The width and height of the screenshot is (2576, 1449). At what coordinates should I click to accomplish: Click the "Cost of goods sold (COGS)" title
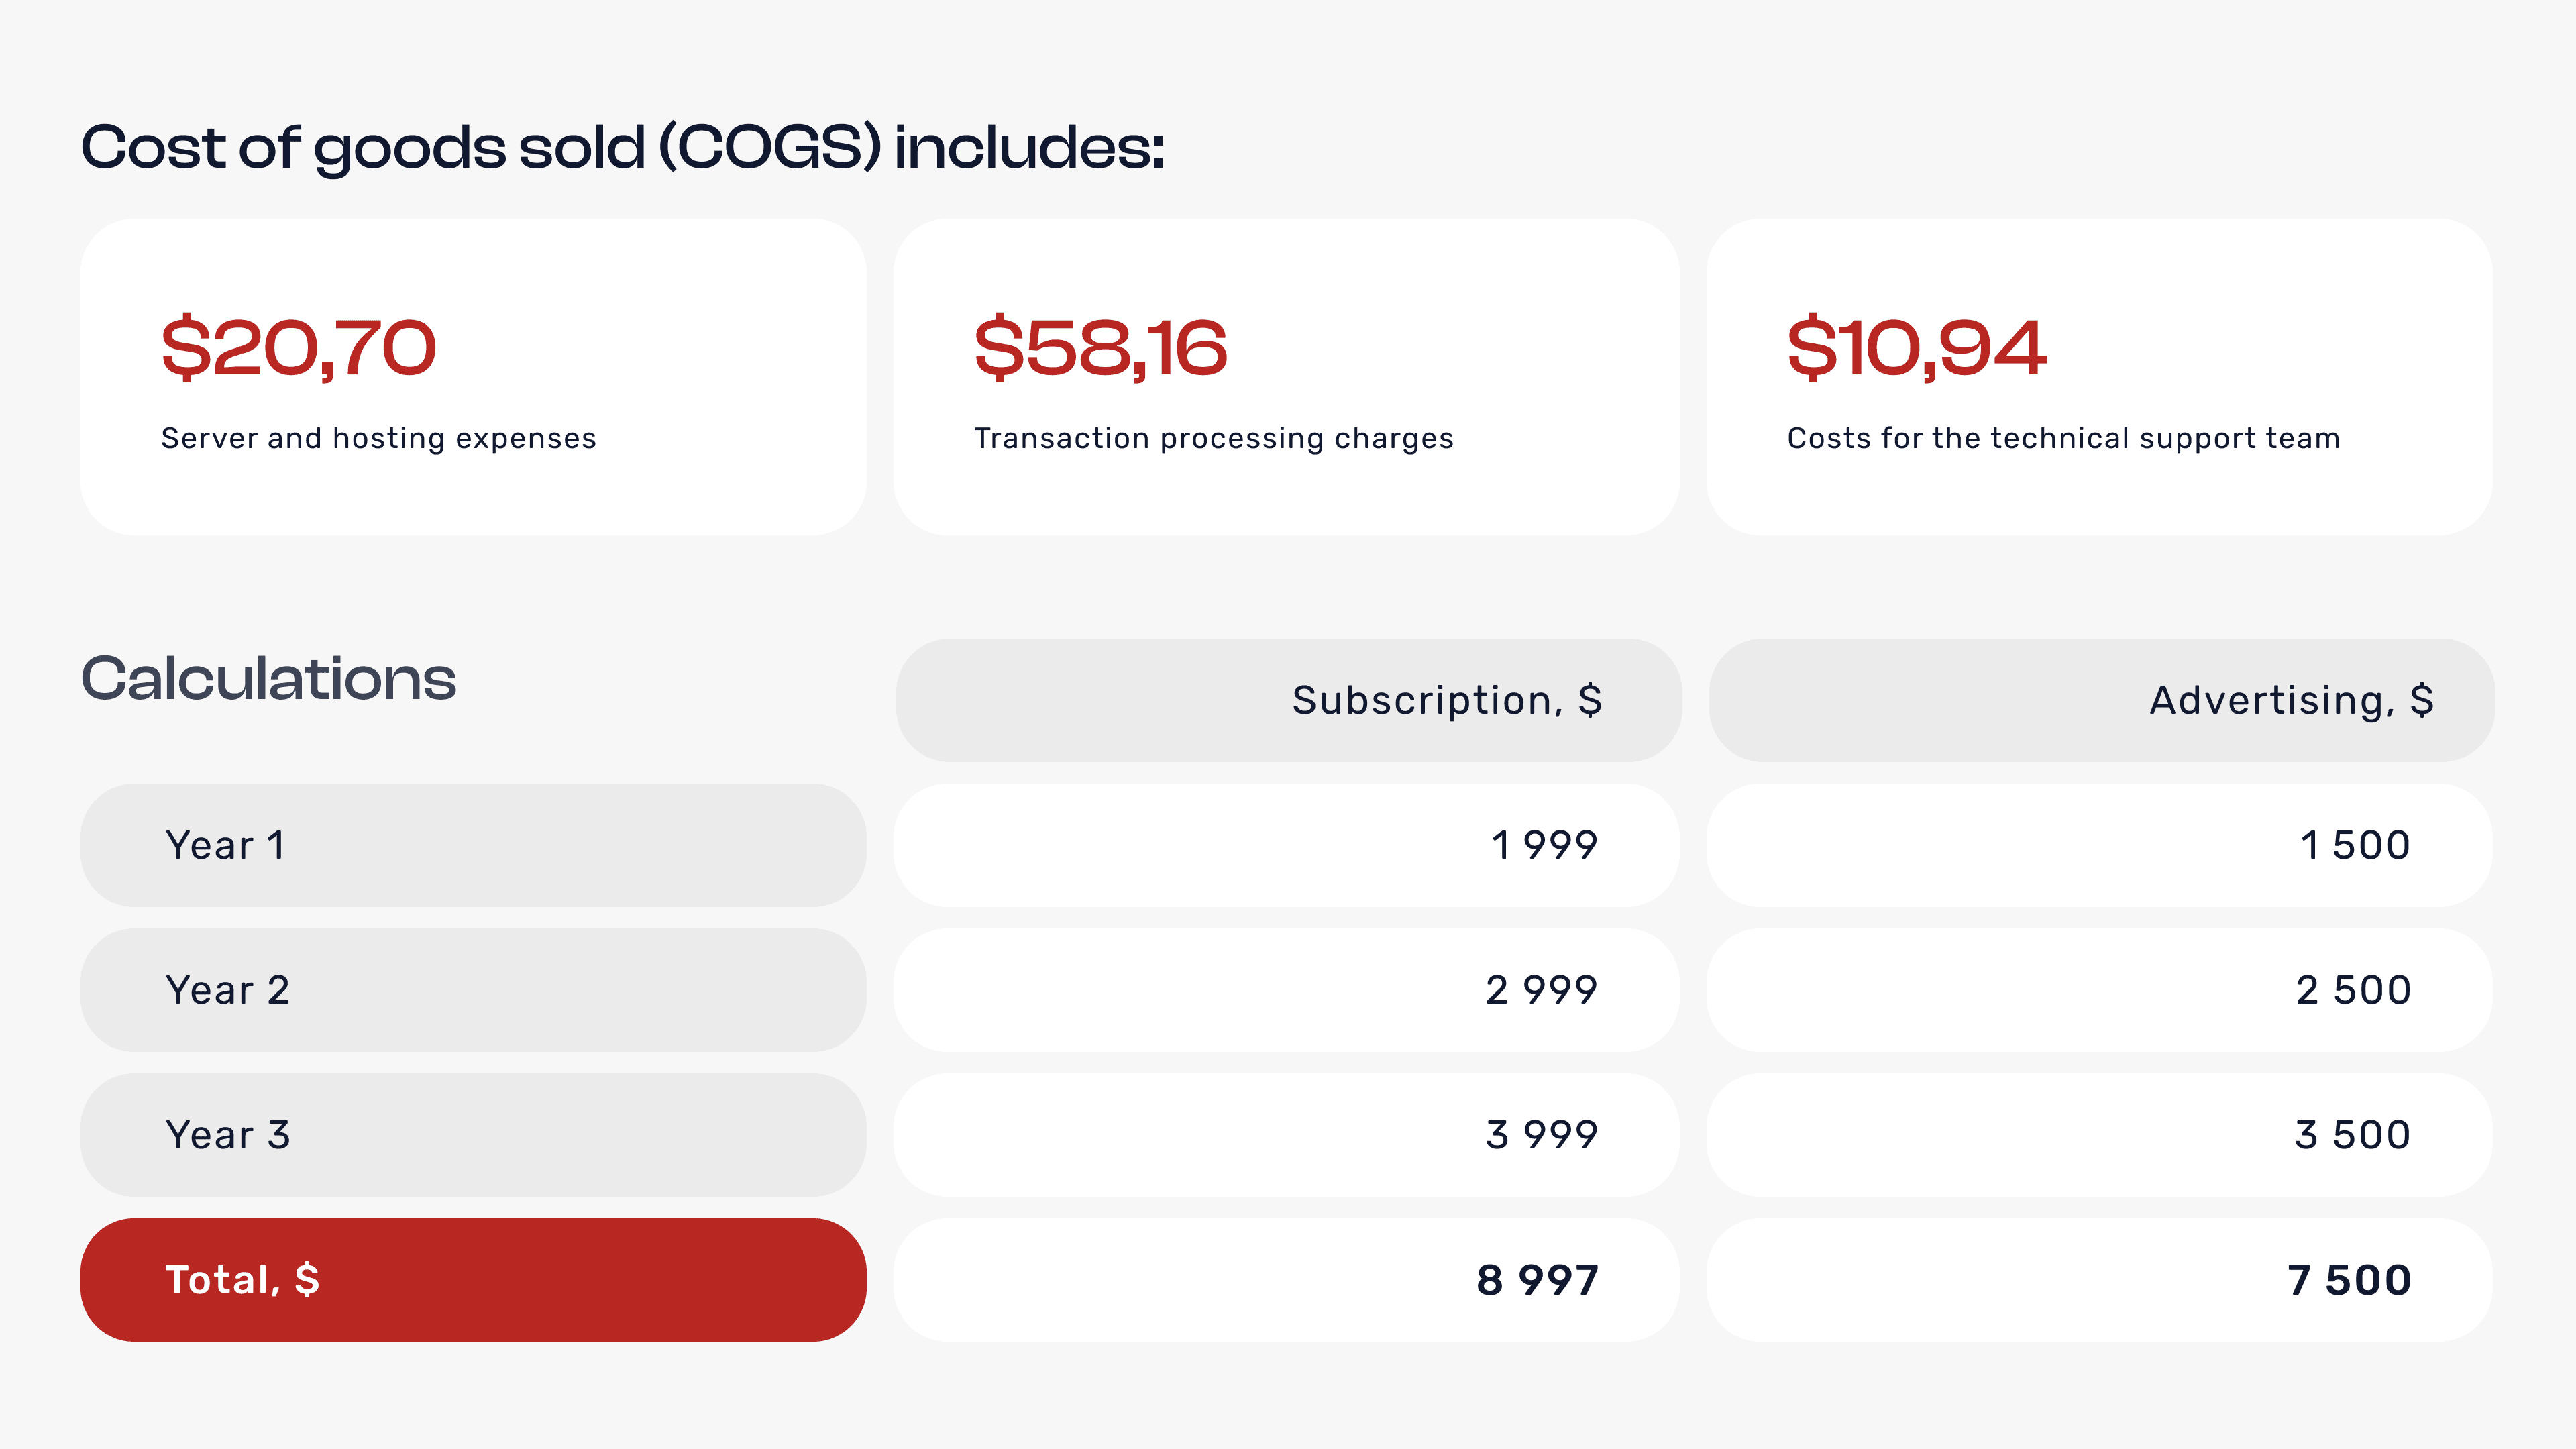coord(622,148)
